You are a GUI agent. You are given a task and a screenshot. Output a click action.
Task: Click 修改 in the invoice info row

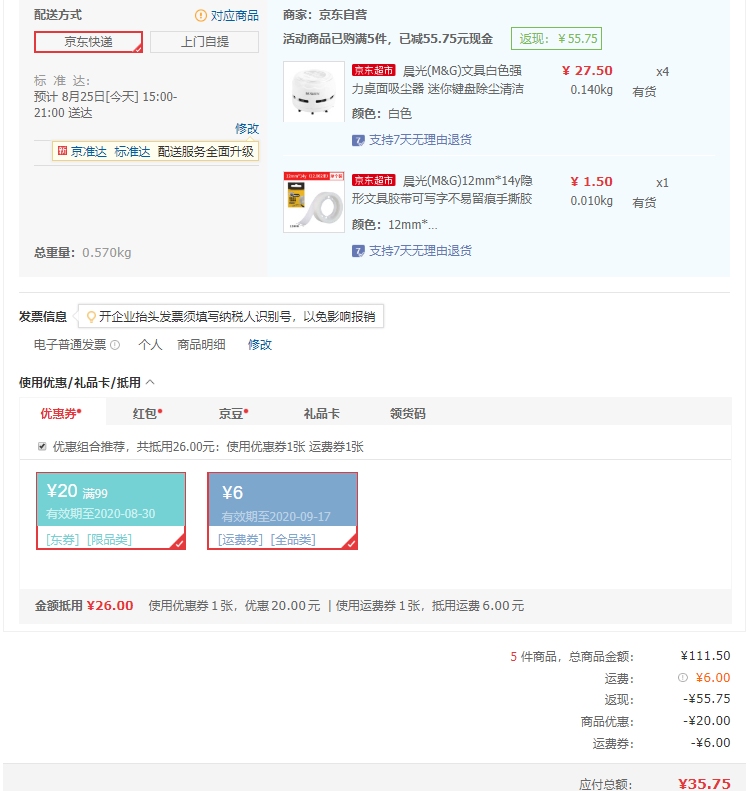(259, 345)
